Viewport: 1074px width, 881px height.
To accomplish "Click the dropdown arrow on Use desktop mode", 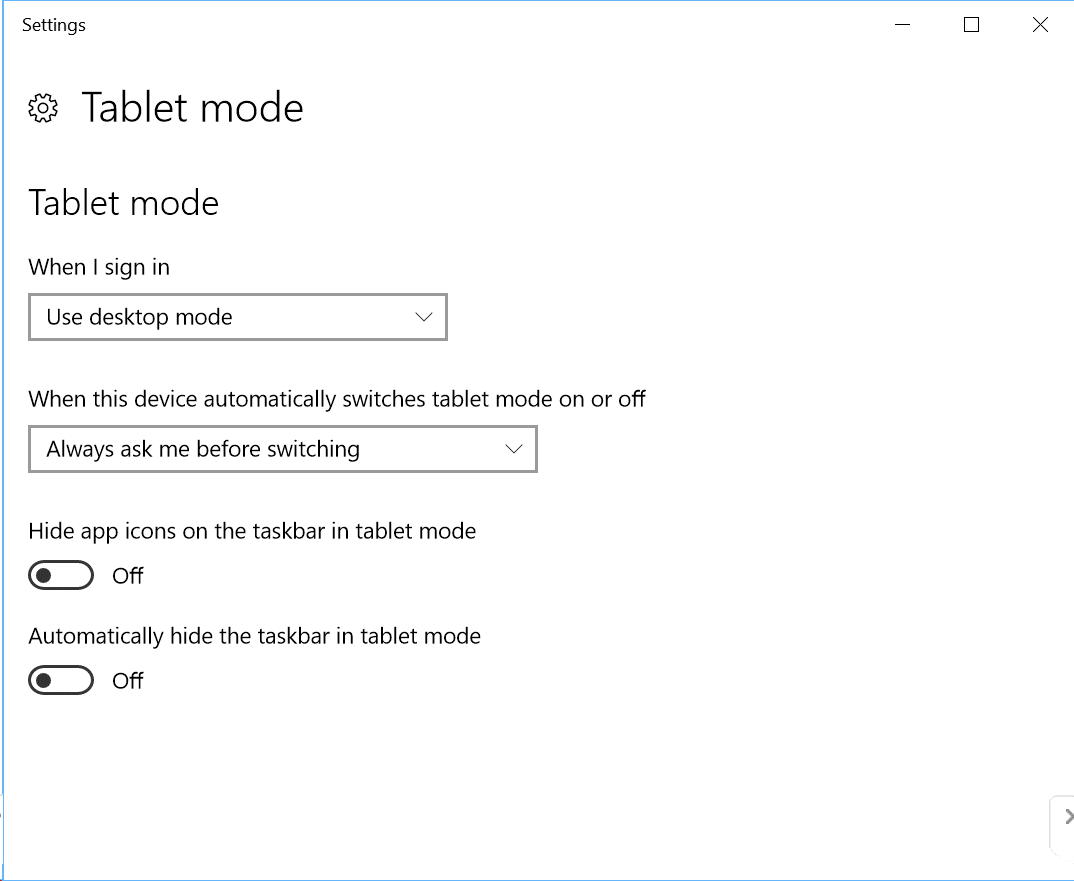I will pos(425,317).
